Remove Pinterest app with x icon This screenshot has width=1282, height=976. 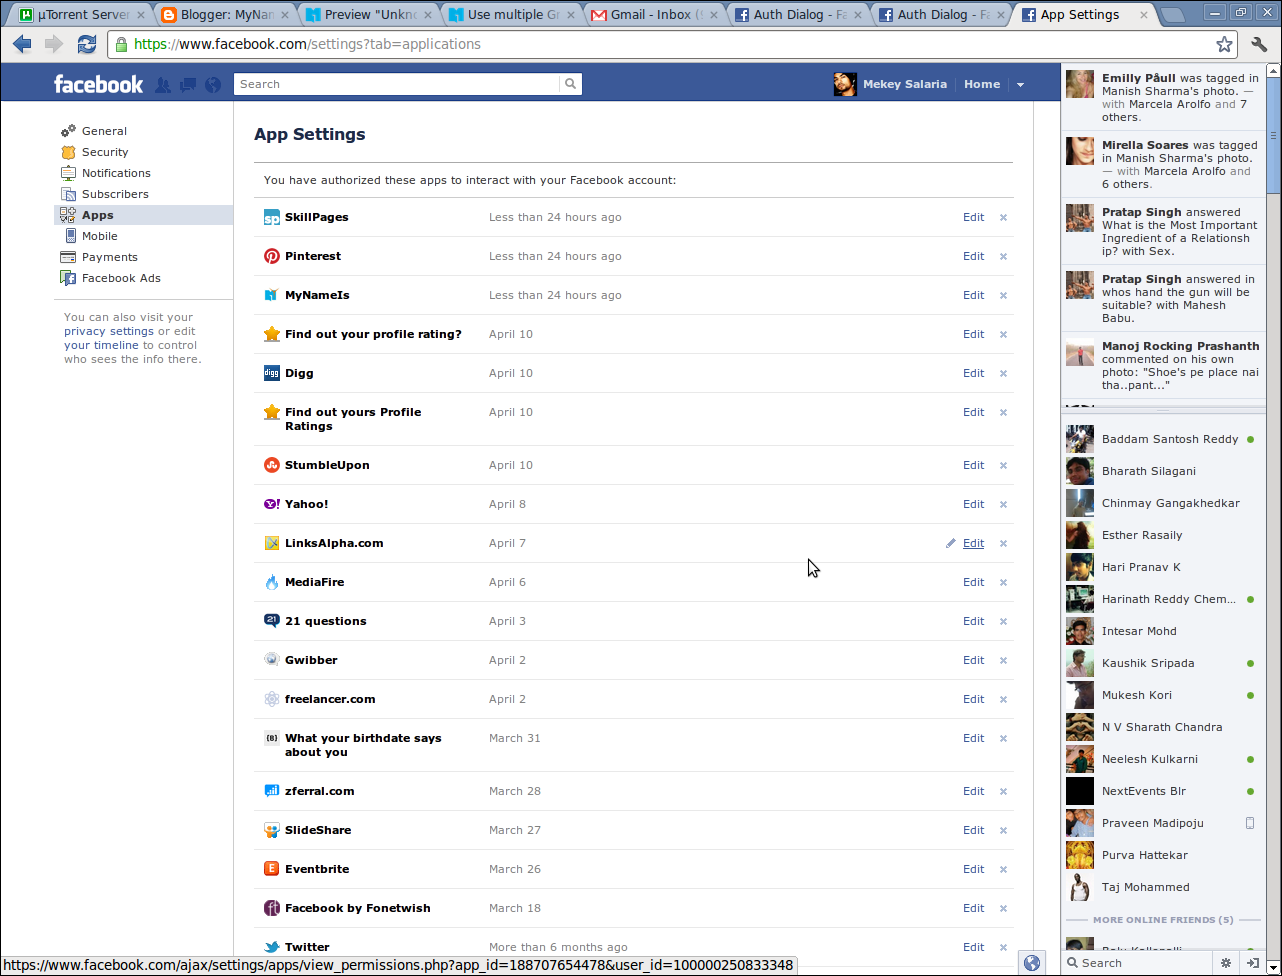pyautogui.click(x=1003, y=256)
